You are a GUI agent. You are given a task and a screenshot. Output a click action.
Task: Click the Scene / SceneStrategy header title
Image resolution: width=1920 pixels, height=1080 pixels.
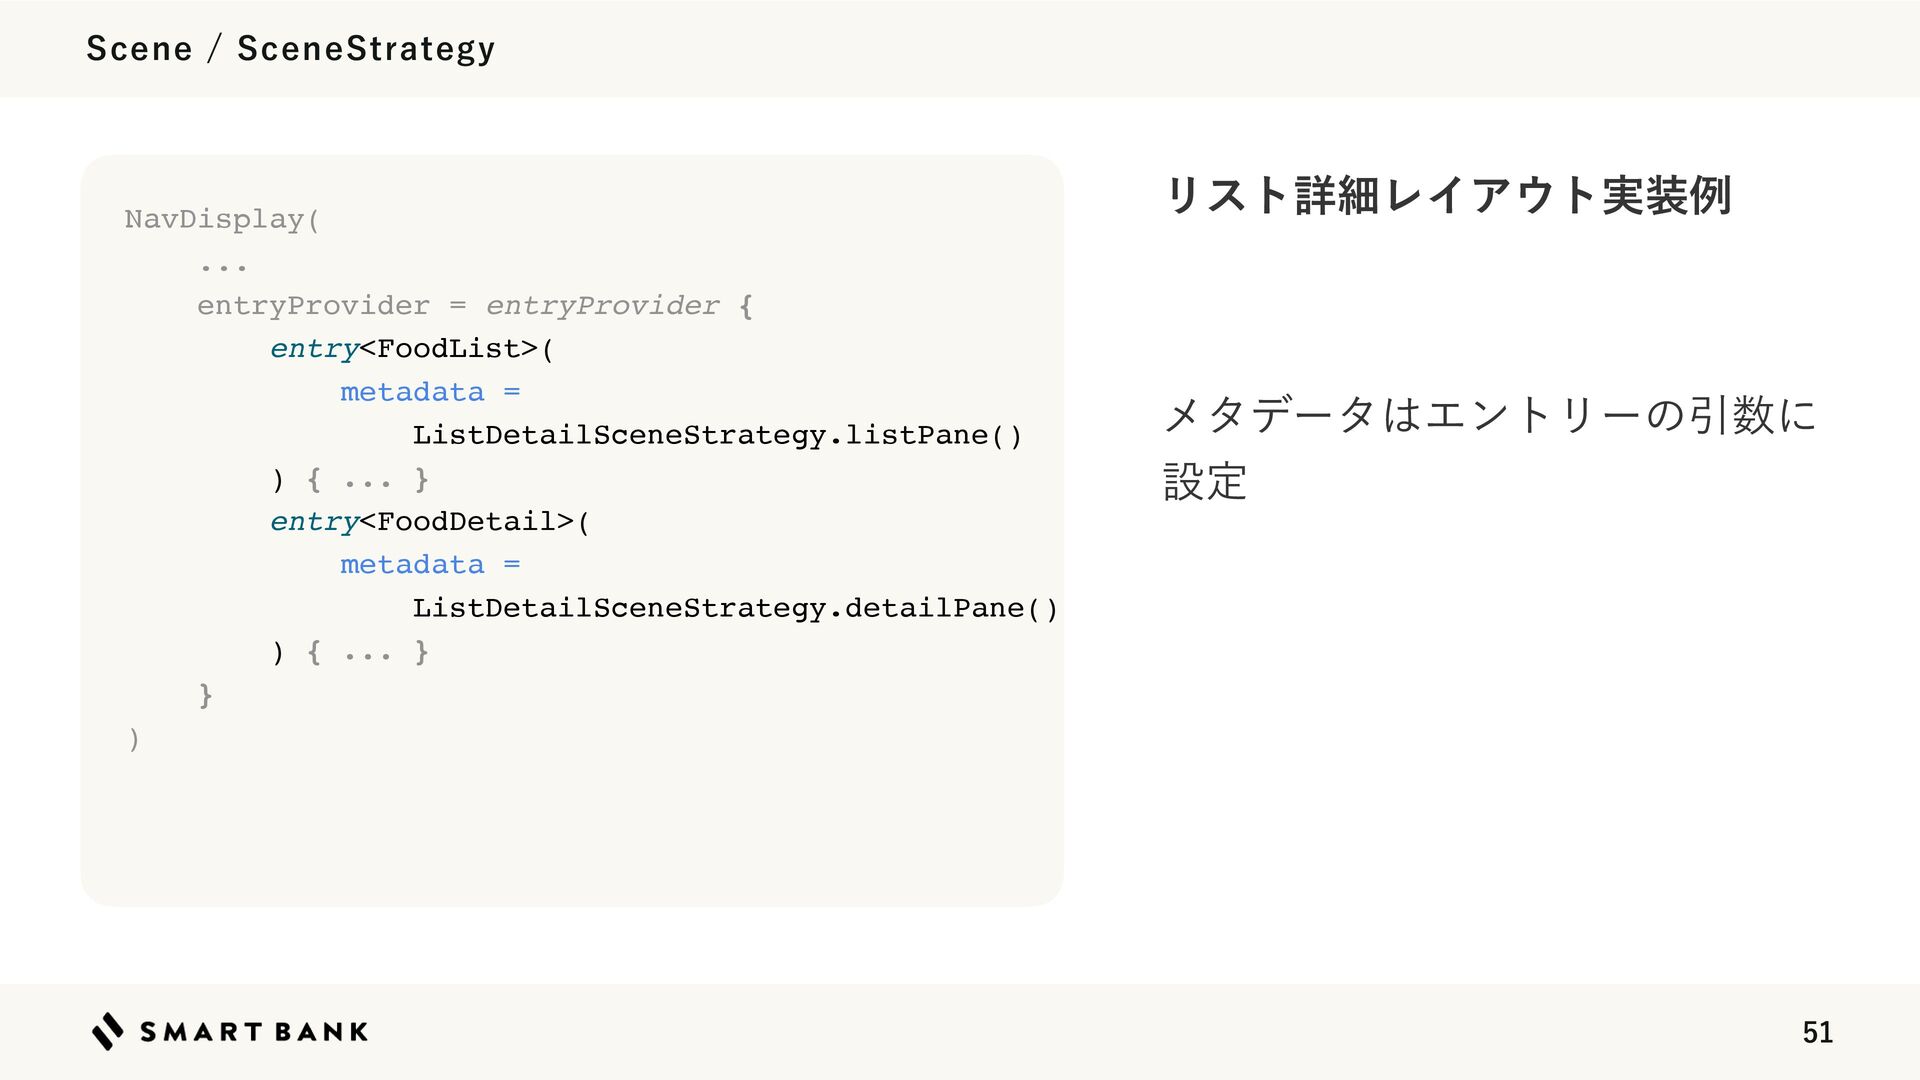point(291,48)
